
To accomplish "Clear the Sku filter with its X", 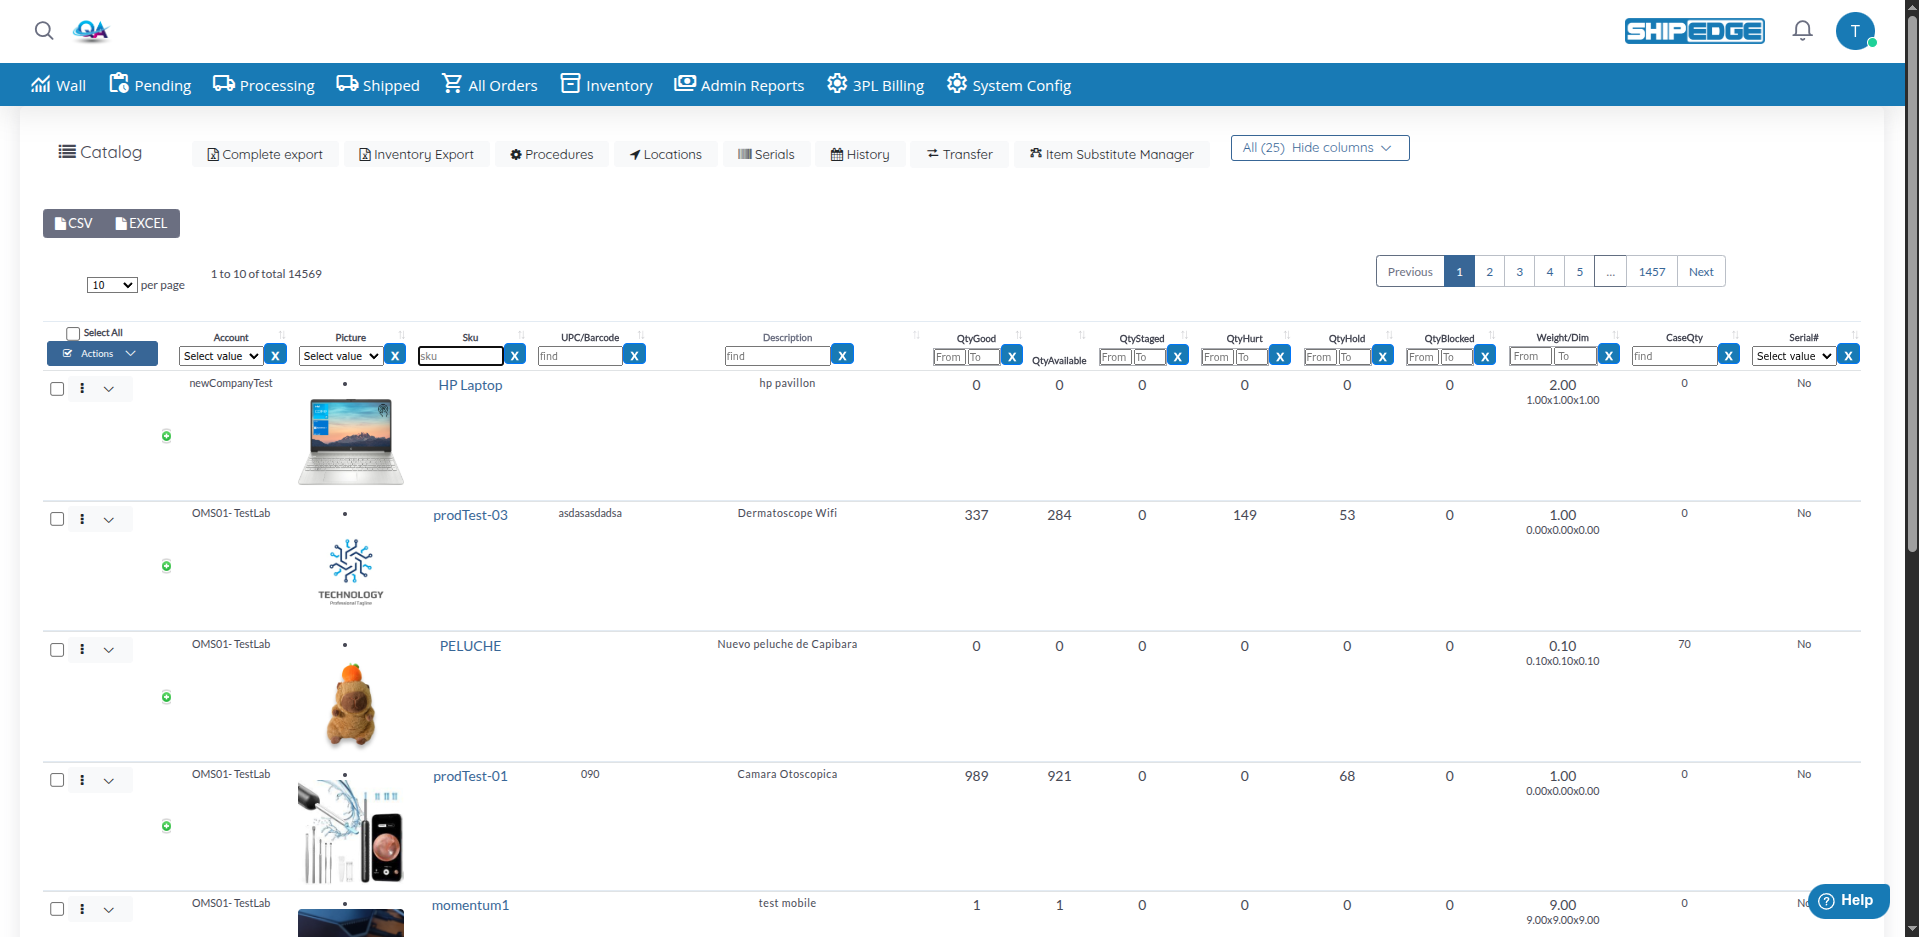I will [x=515, y=355].
